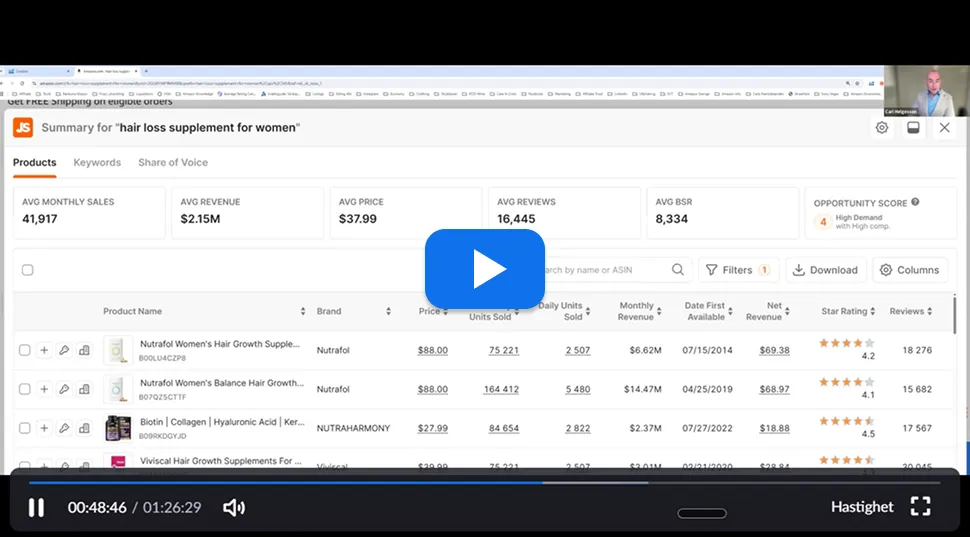Image resolution: width=970 pixels, height=537 pixels.
Task: Click the key icon in the NUTRAHARMONY row
Action: tap(64, 428)
